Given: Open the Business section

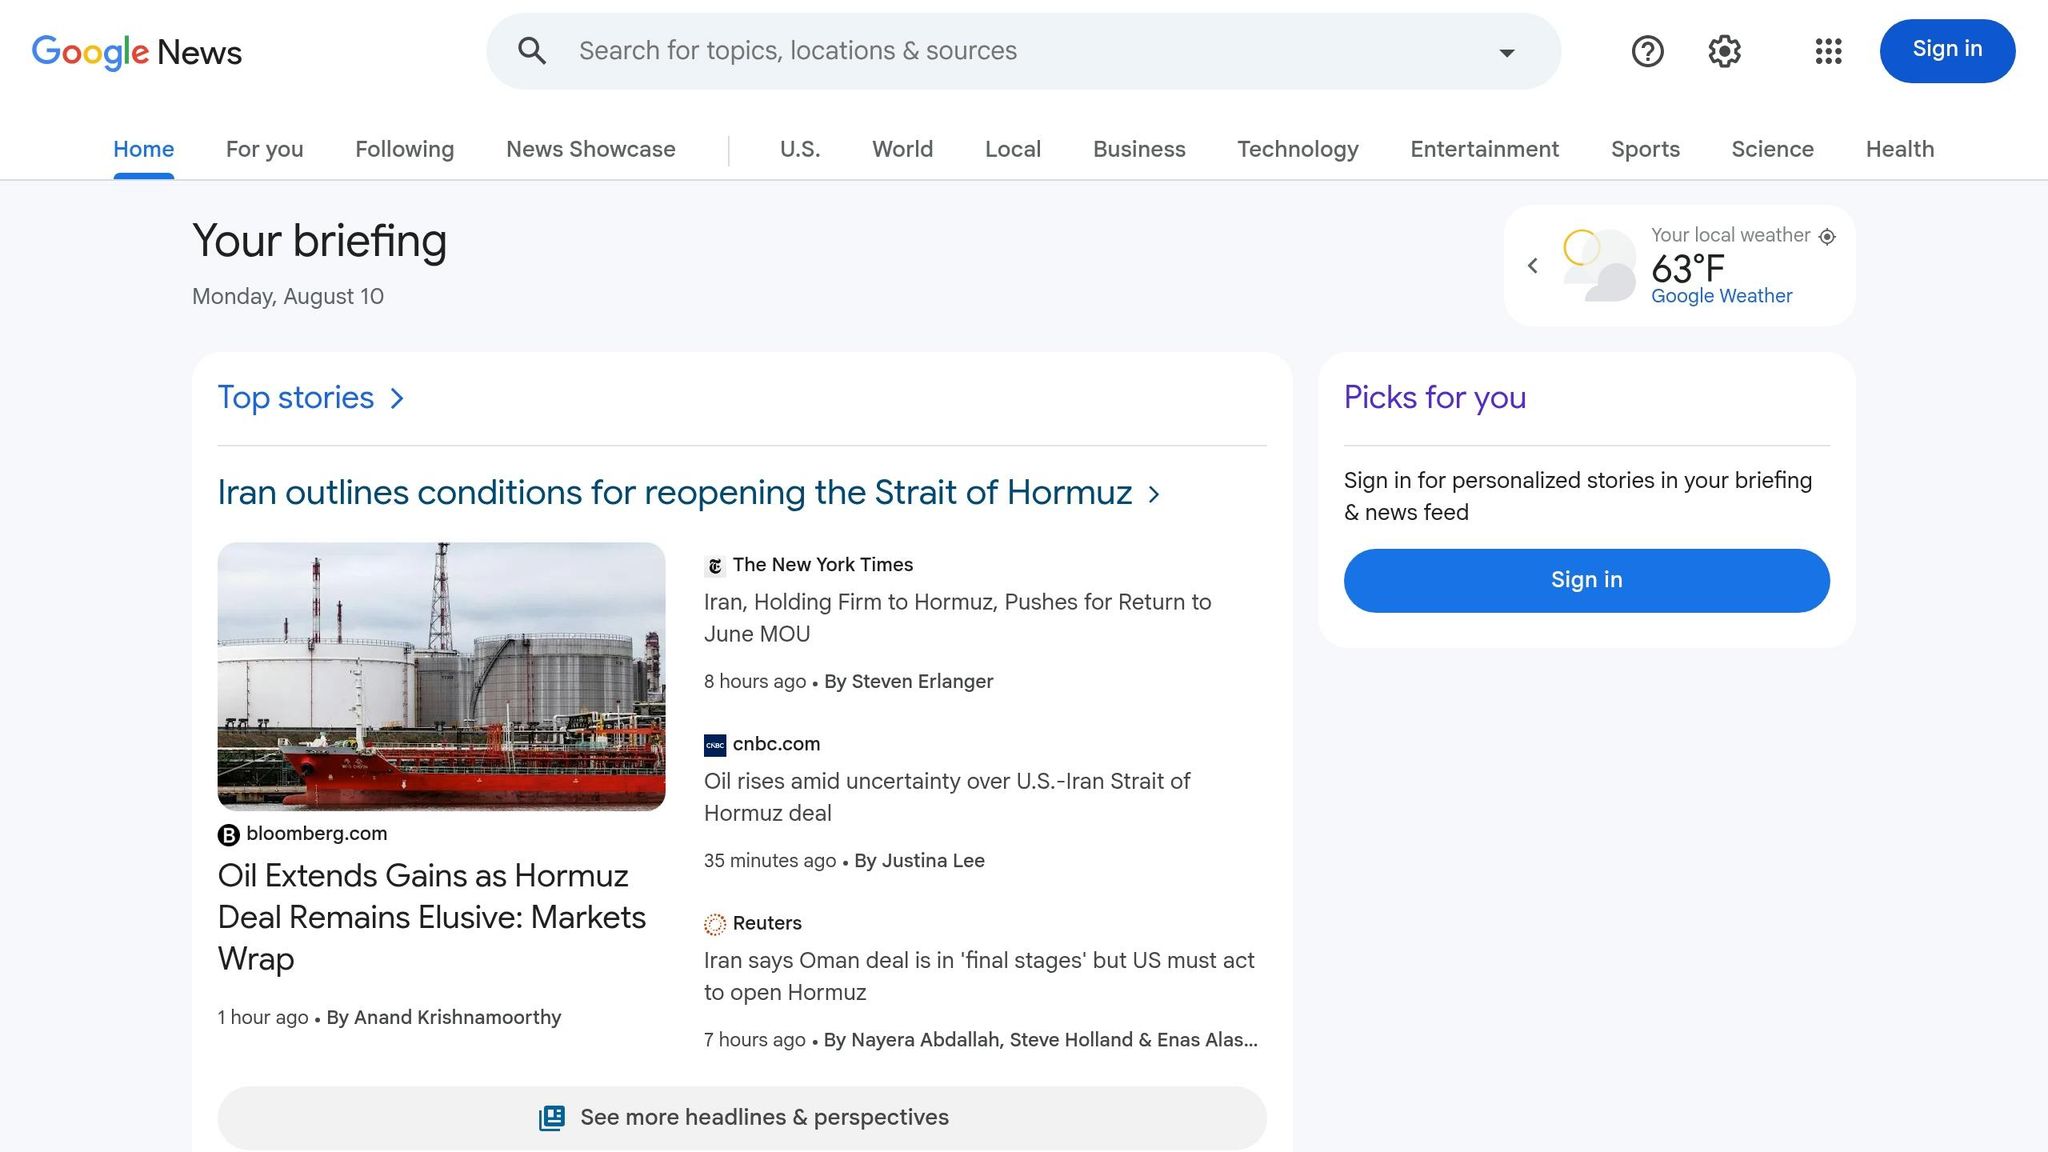Looking at the screenshot, I should pos(1139,149).
